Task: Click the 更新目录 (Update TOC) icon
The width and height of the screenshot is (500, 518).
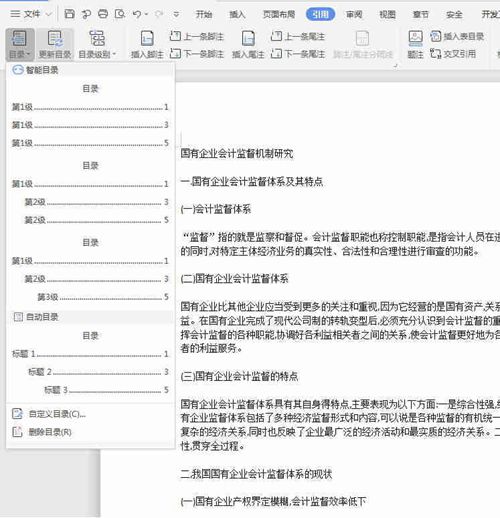Action: click(x=55, y=38)
